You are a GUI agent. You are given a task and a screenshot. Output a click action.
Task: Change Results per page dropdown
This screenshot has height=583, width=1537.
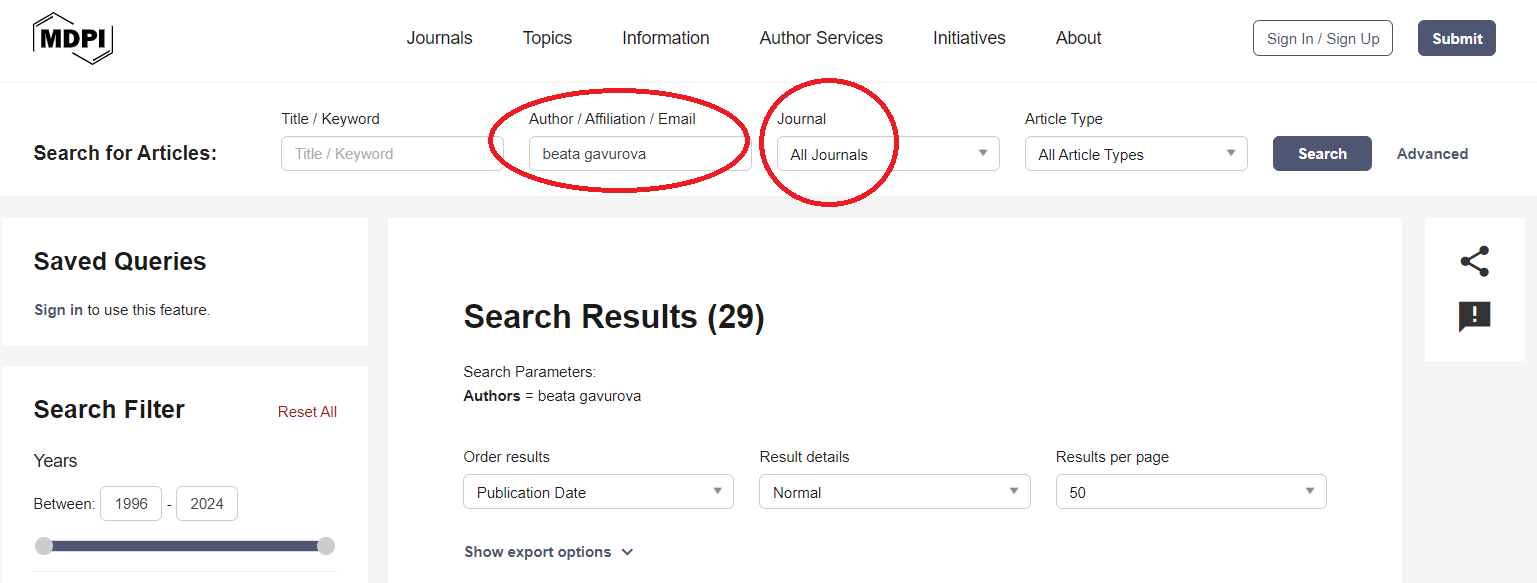pos(1190,492)
